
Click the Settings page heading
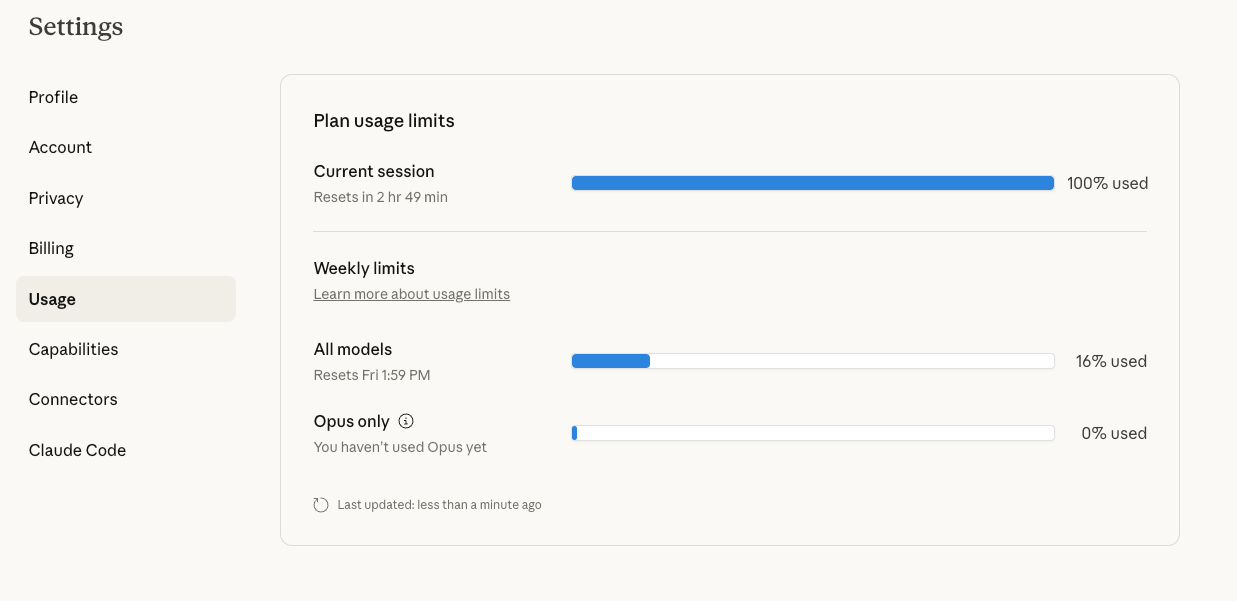76,27
